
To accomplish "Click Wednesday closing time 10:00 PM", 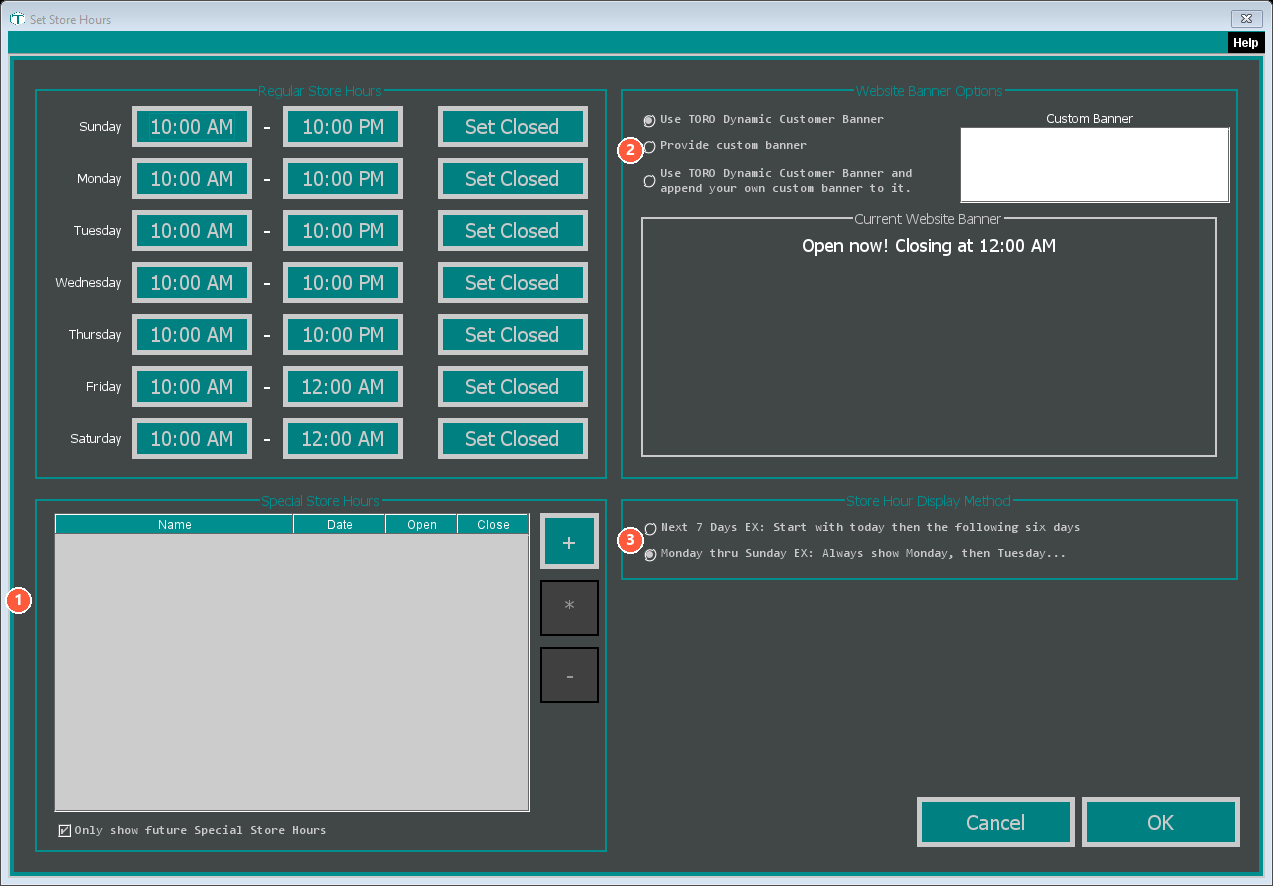I will (x=343, y=283).
